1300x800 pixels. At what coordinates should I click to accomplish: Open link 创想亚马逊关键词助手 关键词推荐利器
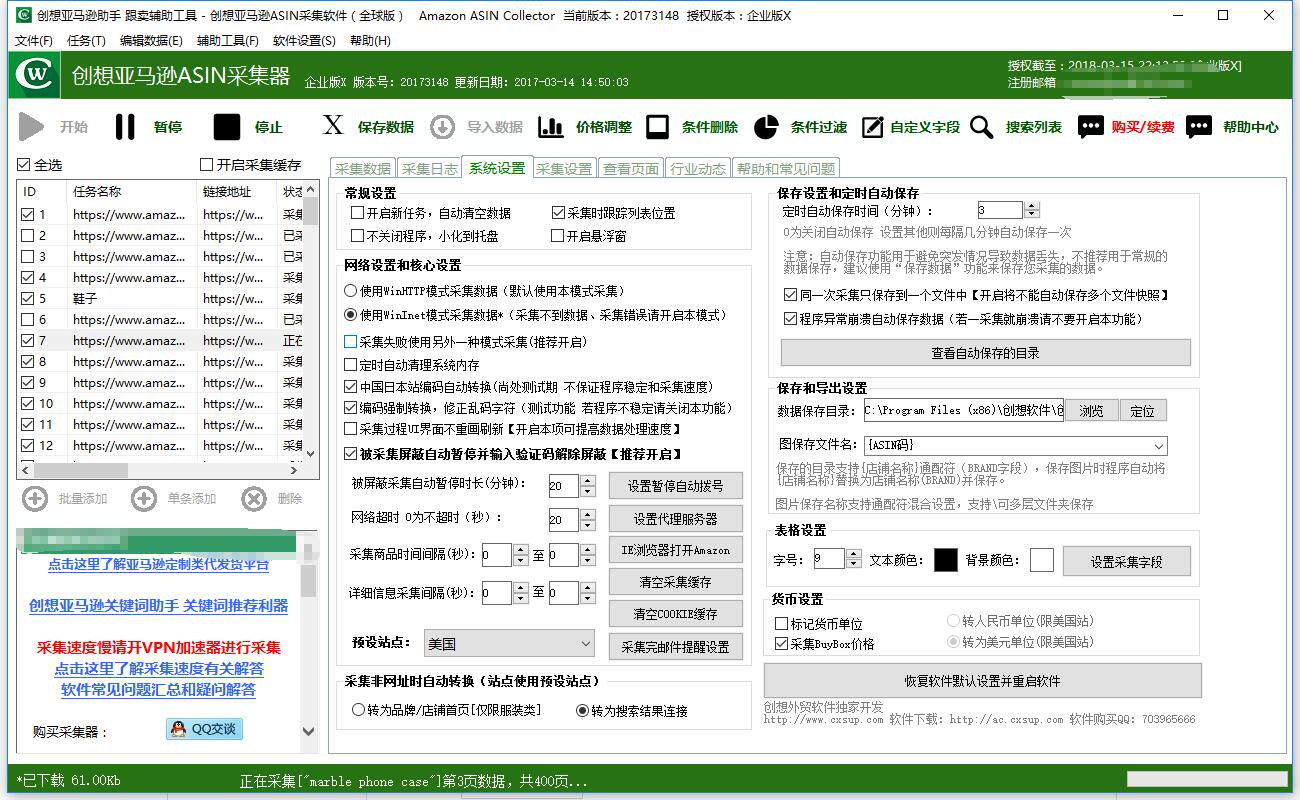pyautogui.click(x=158, y=606)
